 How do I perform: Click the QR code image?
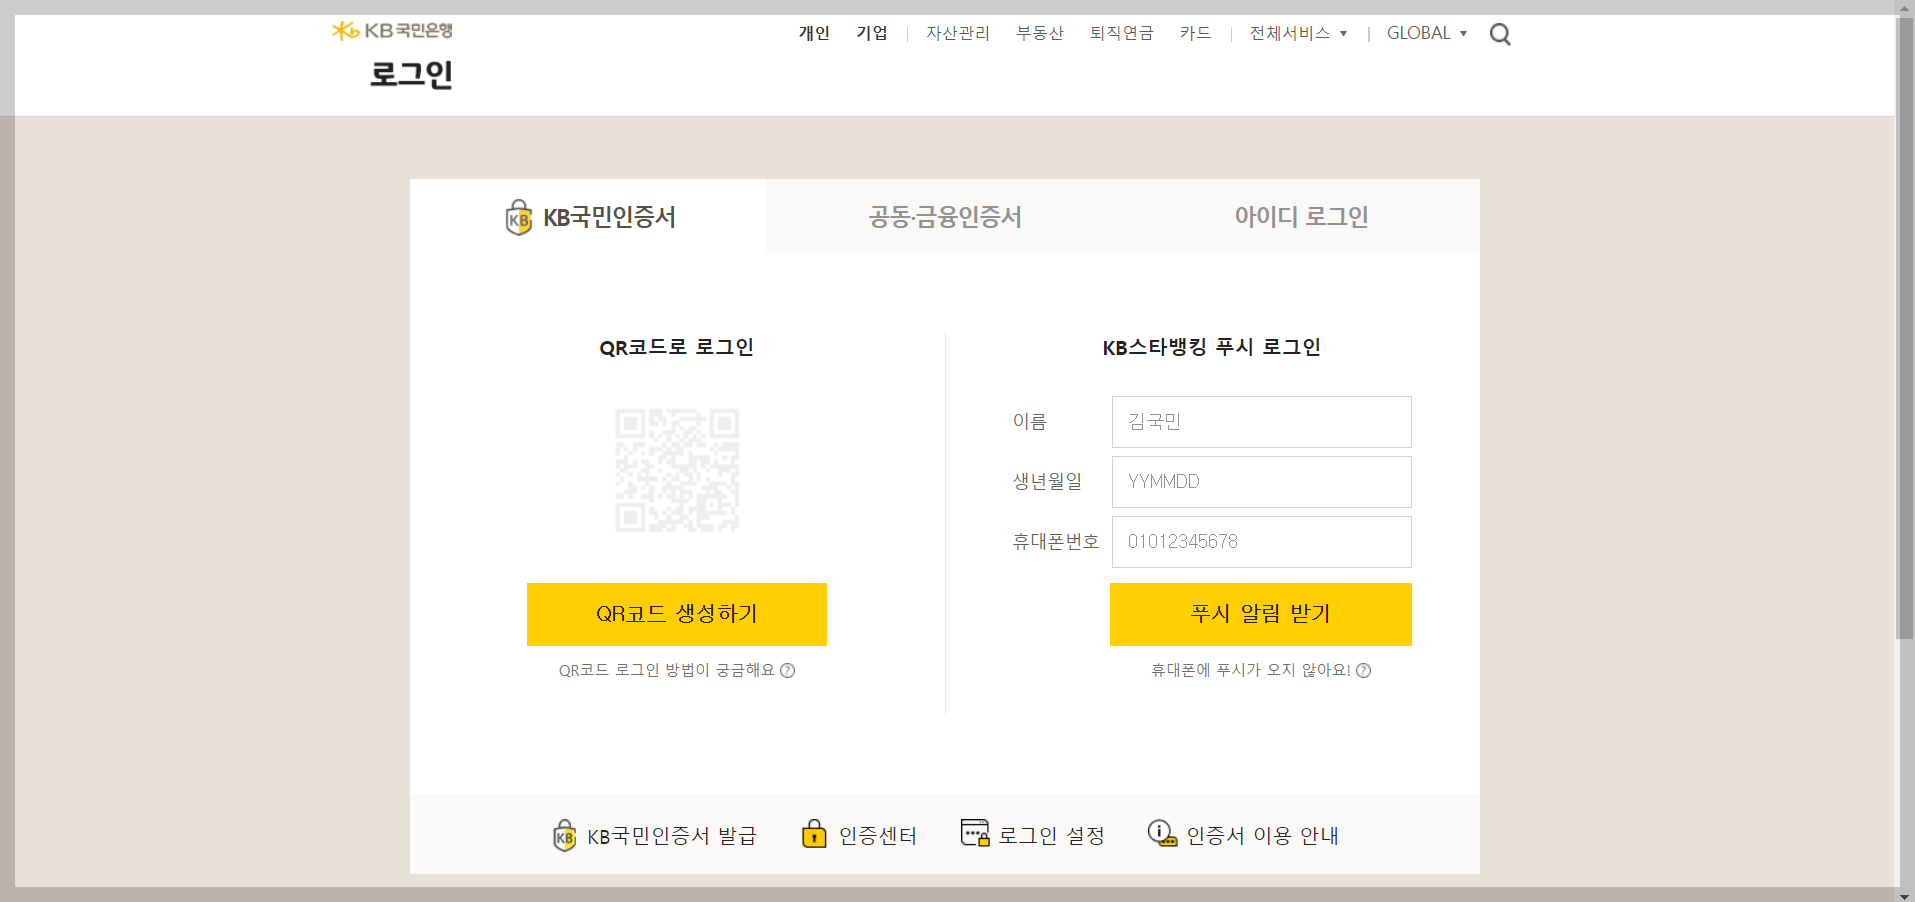pos(677,470)
